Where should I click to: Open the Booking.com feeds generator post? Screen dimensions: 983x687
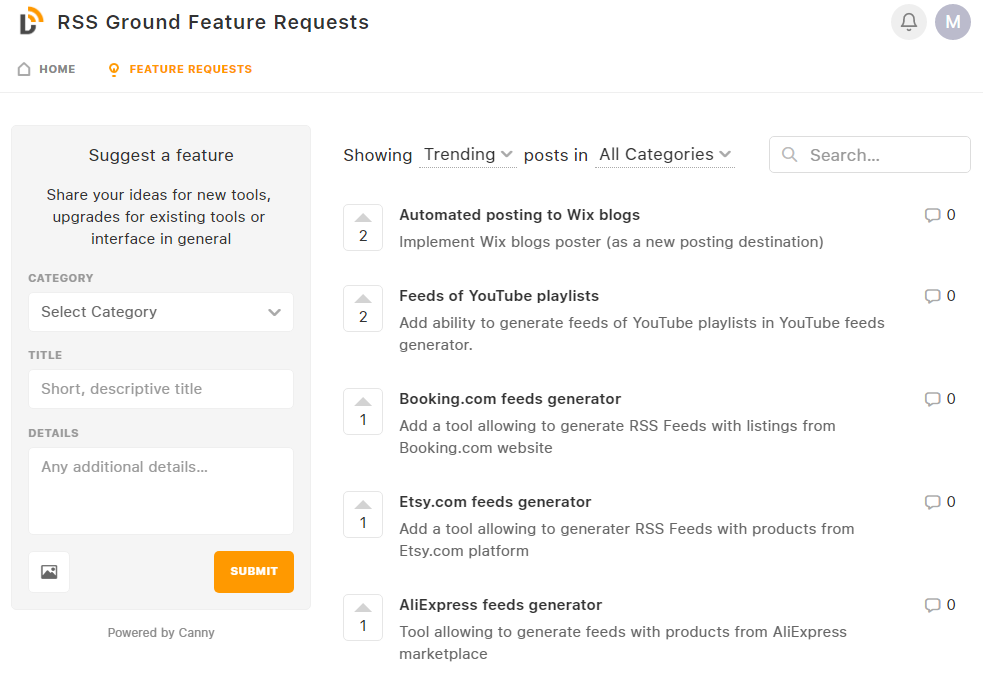[x=510, y=399]
